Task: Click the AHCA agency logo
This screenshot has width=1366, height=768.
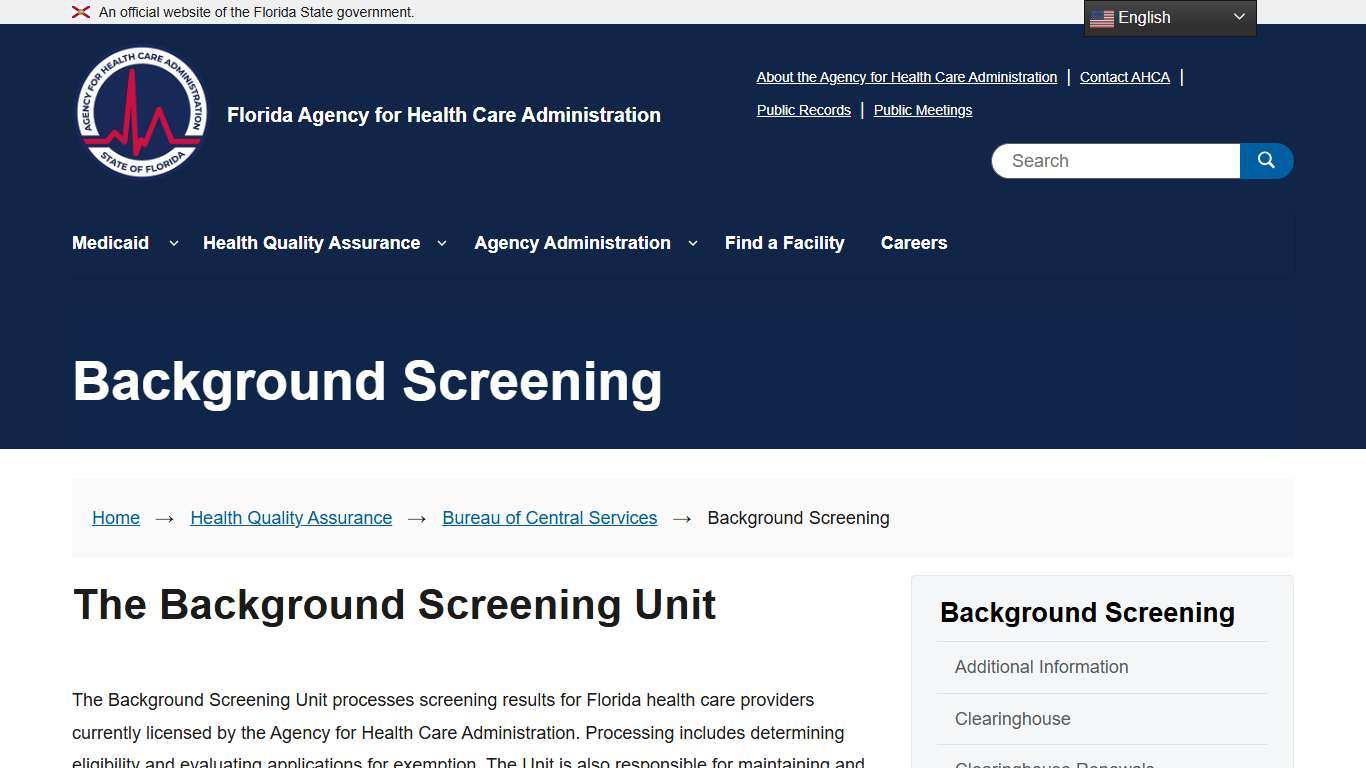Action: (x=141, y=111)
